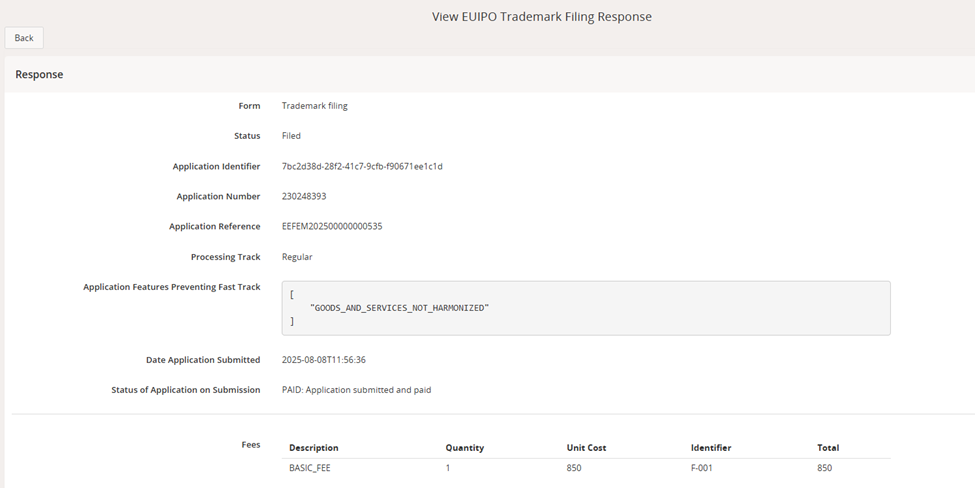Click the 'Processing Track' field label
975x488 pixels.
[226, 257]
